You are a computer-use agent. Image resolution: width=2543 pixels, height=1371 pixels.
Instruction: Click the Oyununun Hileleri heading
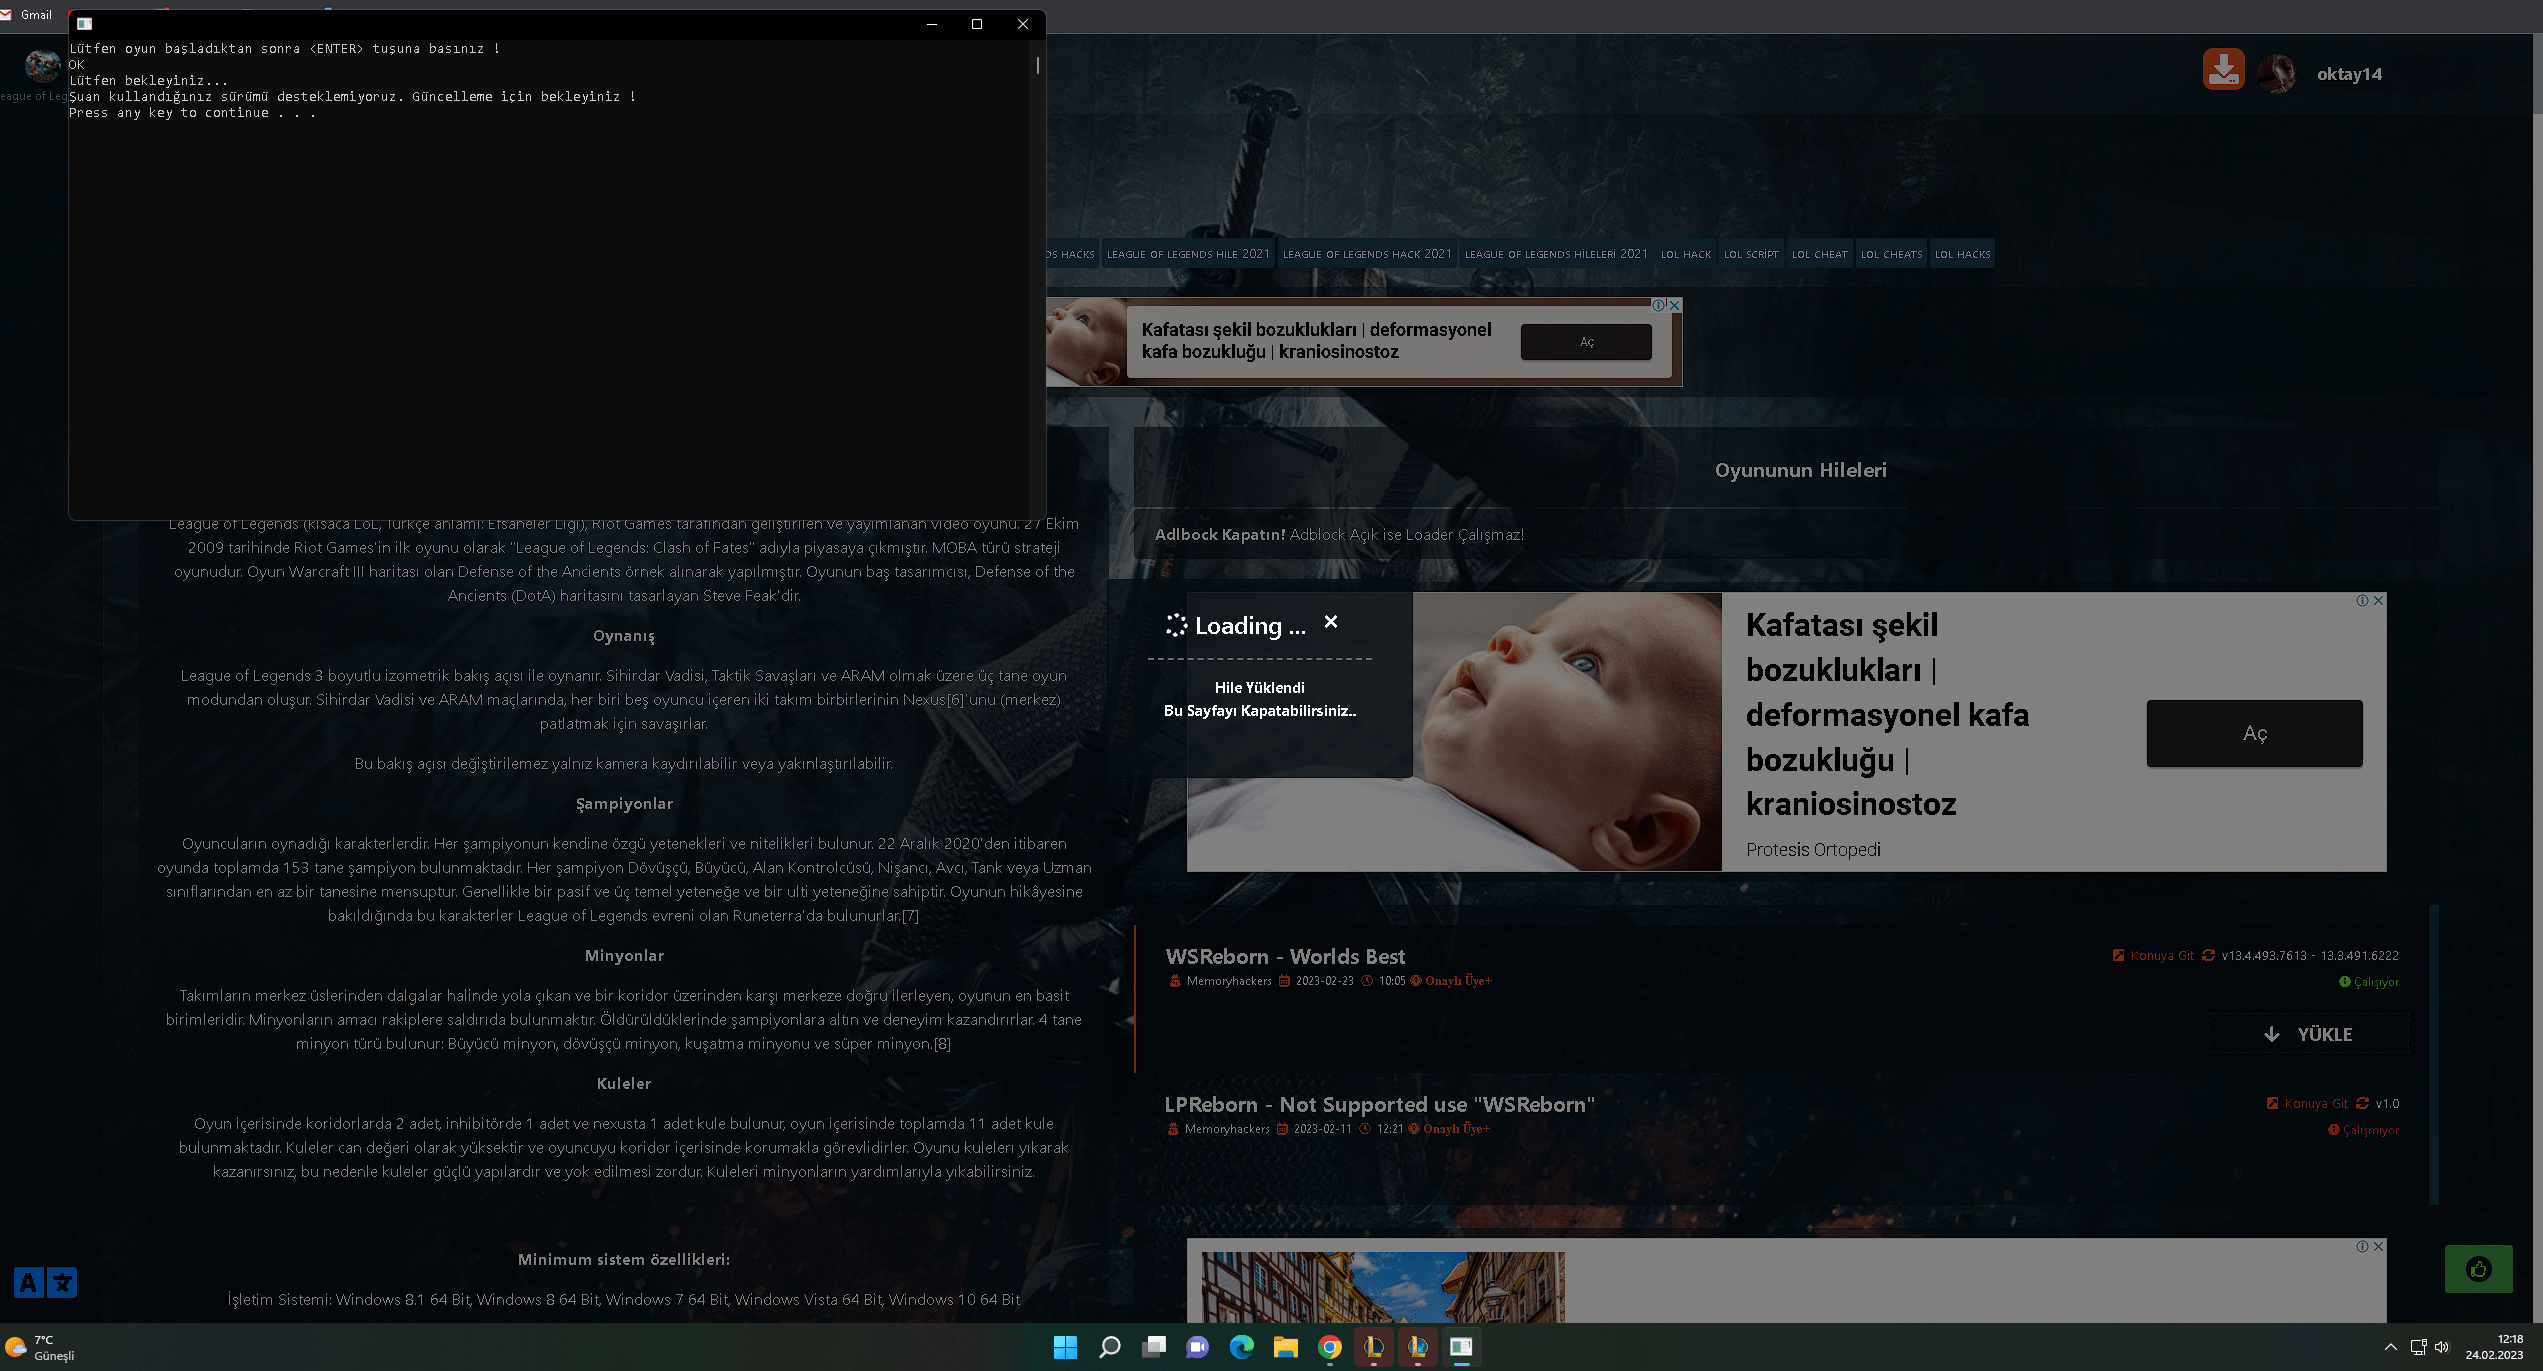pos(1800,470)
